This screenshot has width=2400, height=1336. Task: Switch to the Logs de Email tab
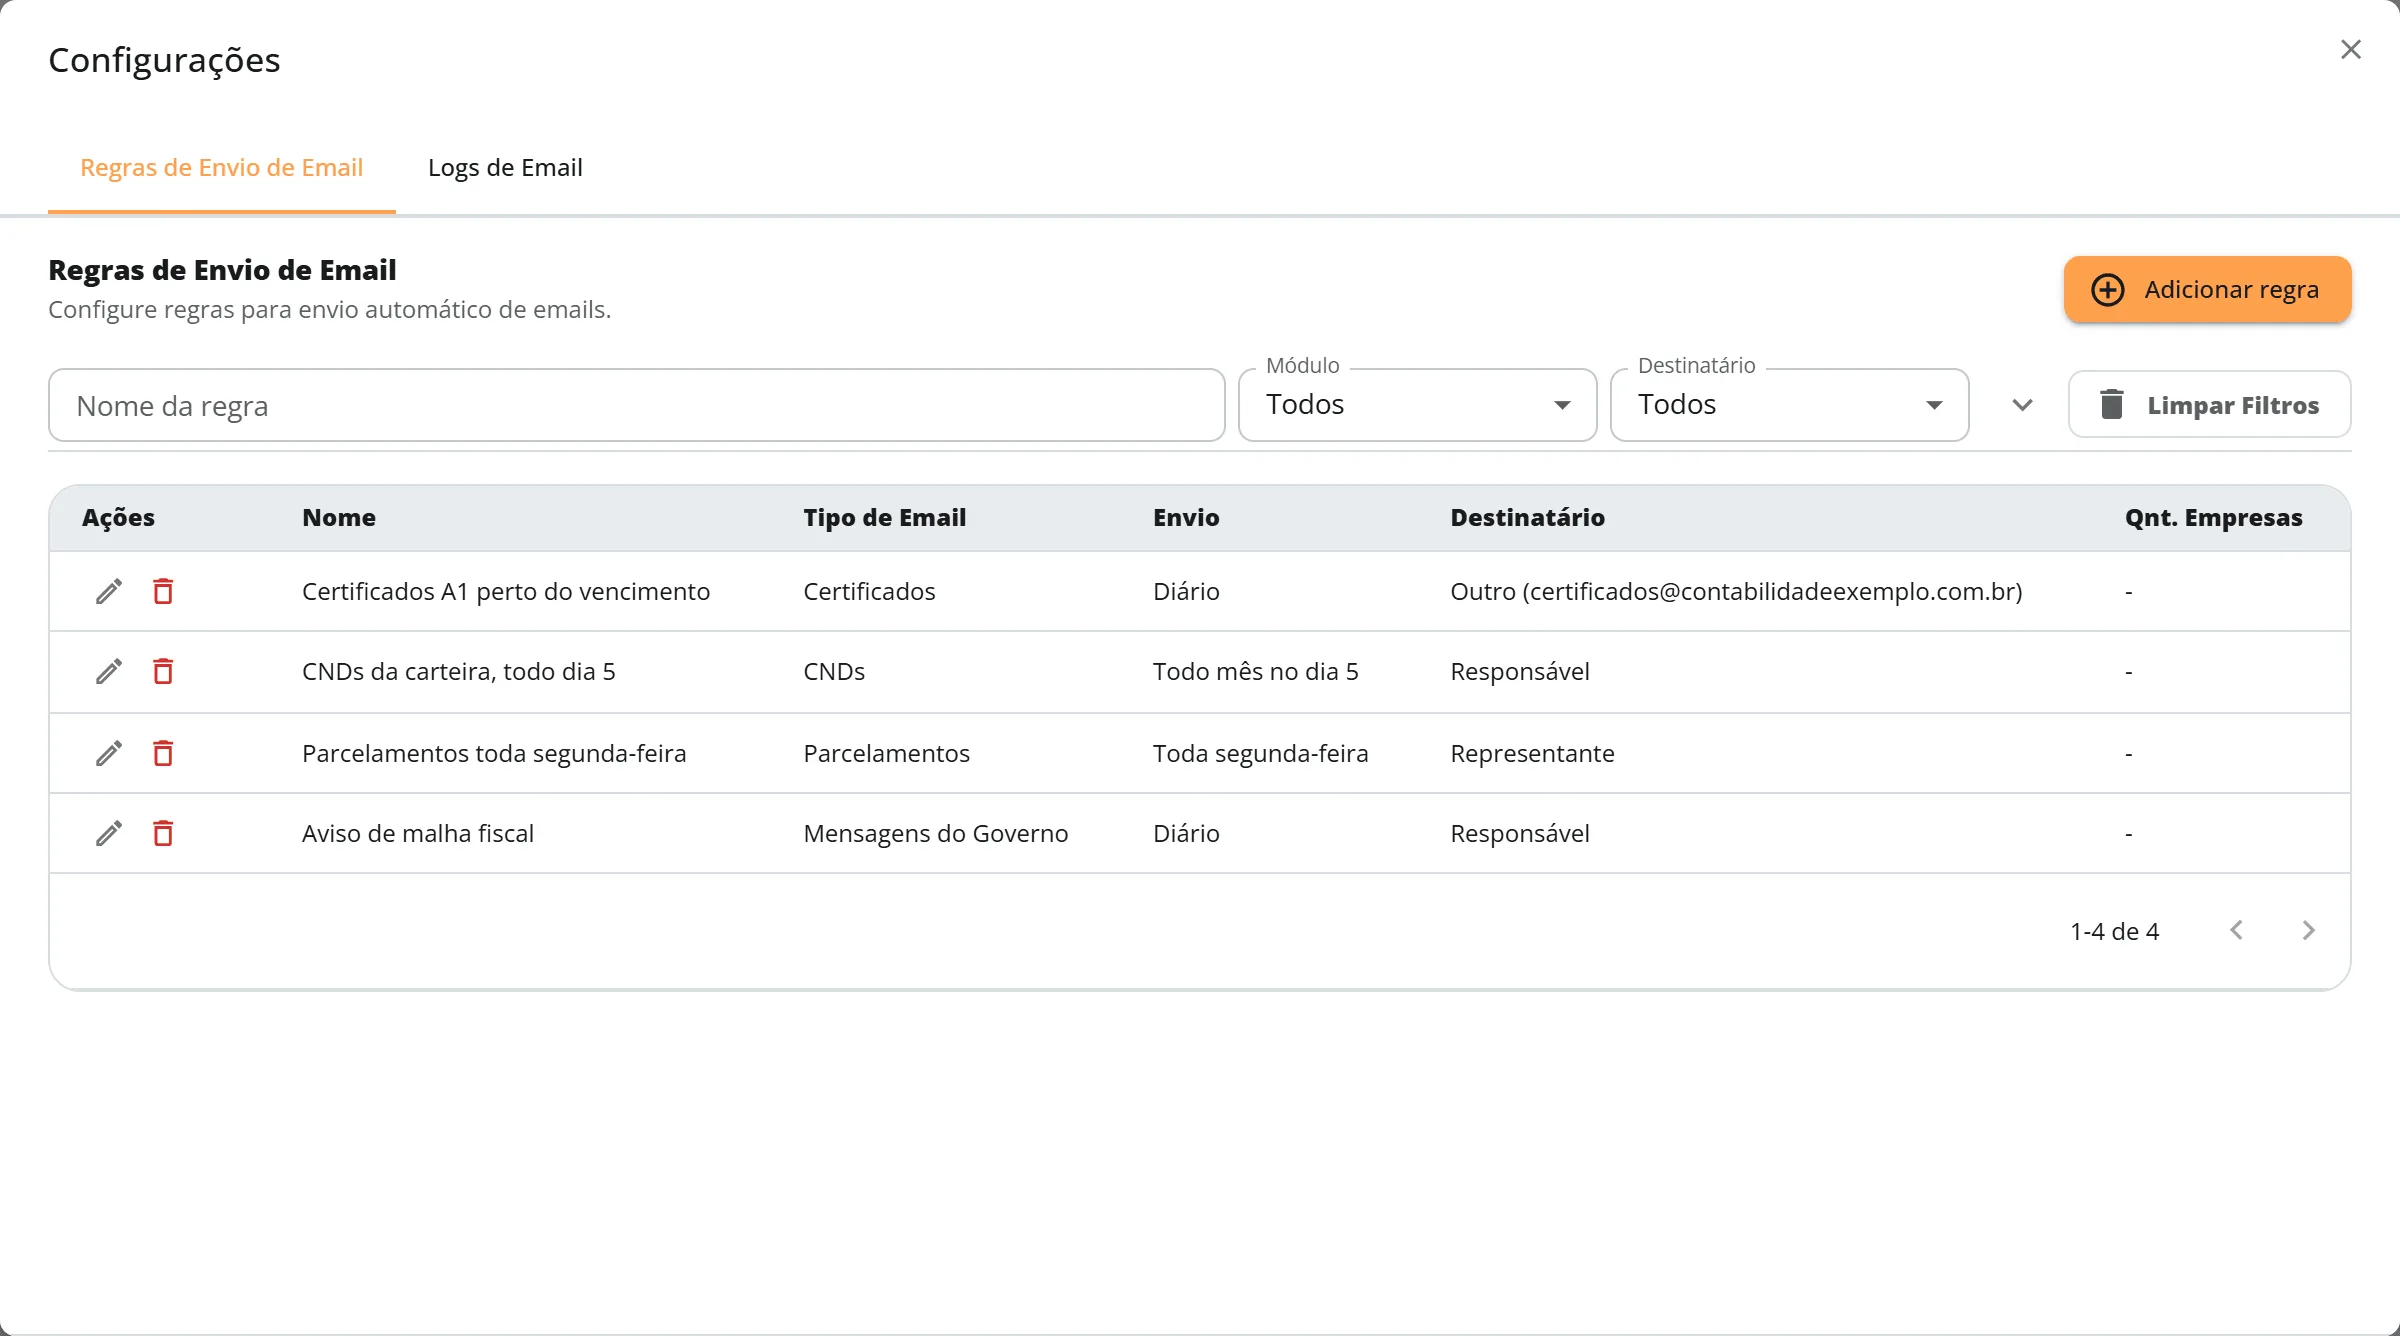point(505,168)
